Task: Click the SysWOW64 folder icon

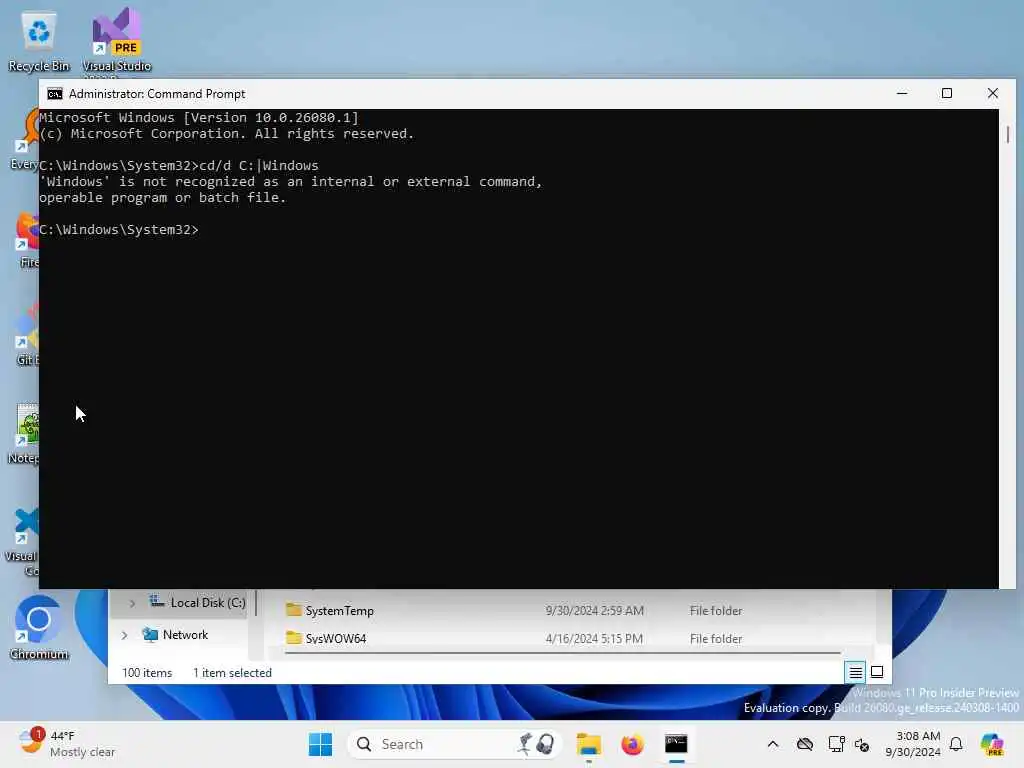Action: point(293,637)
